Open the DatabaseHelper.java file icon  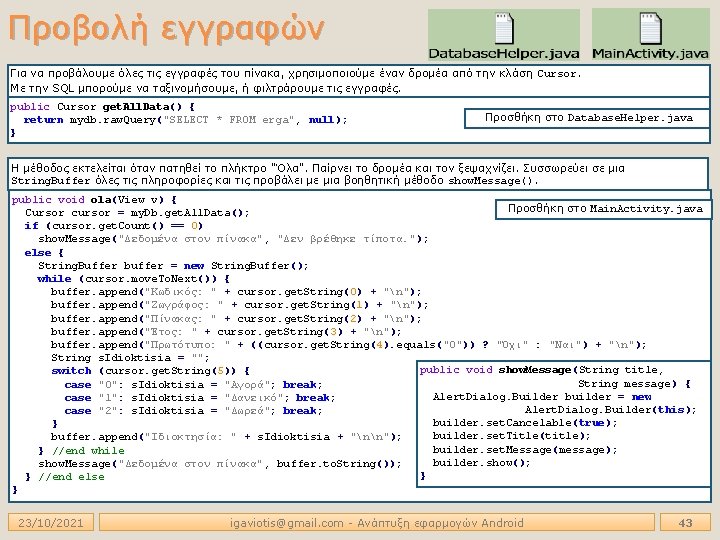tap(504, 28)
